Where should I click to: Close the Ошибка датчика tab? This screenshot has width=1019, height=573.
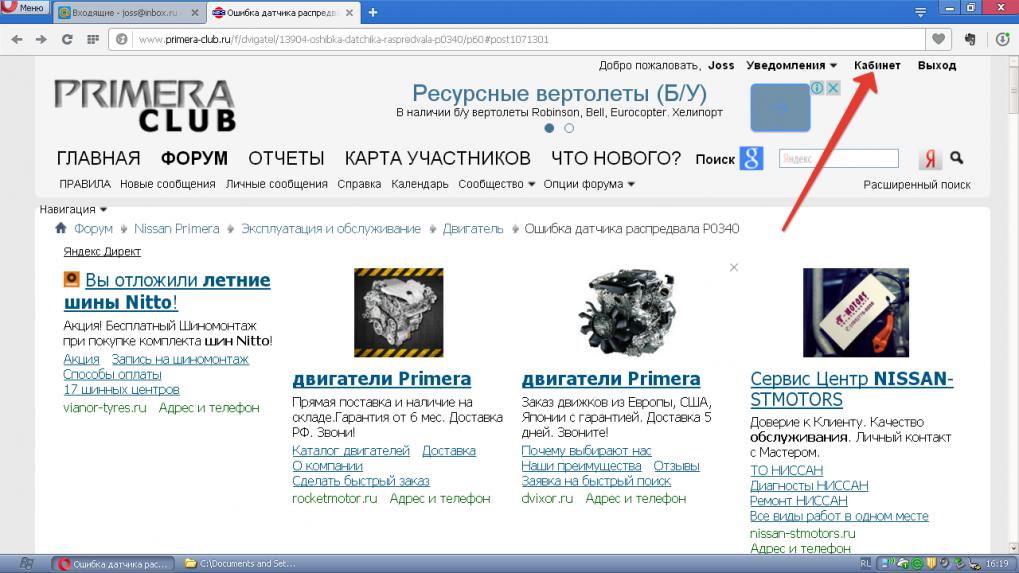coord(349,12)
